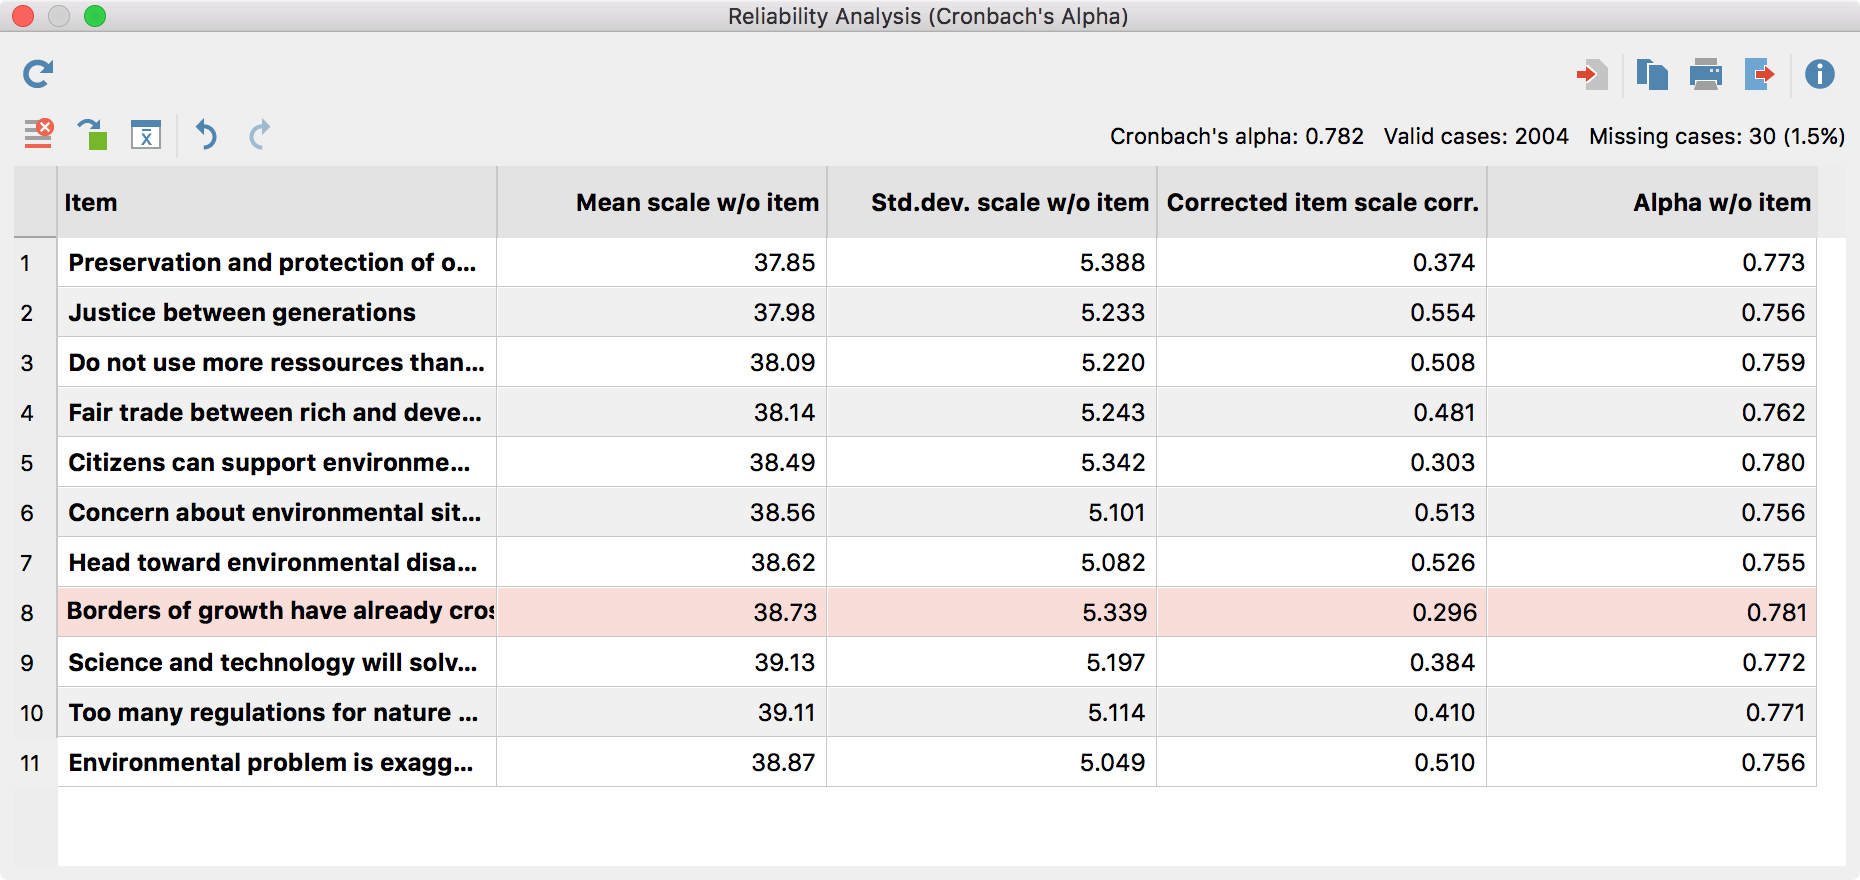The width and height of the screenshot is (1860, 880).
Task: Undo the last change
Action: [206, 134]
